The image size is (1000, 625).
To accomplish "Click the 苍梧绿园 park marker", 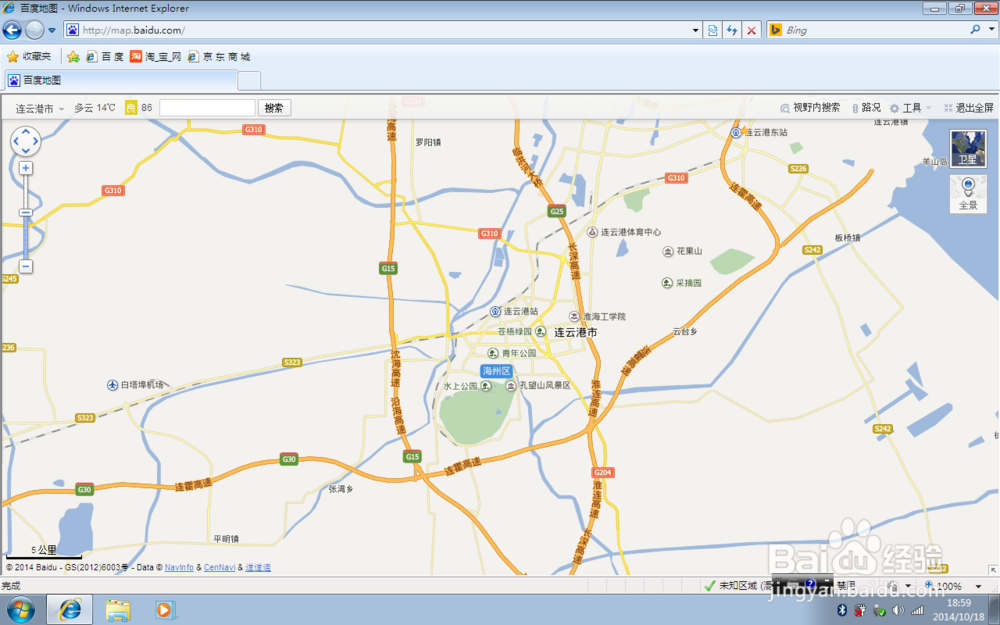I will (x=541, y=332).
